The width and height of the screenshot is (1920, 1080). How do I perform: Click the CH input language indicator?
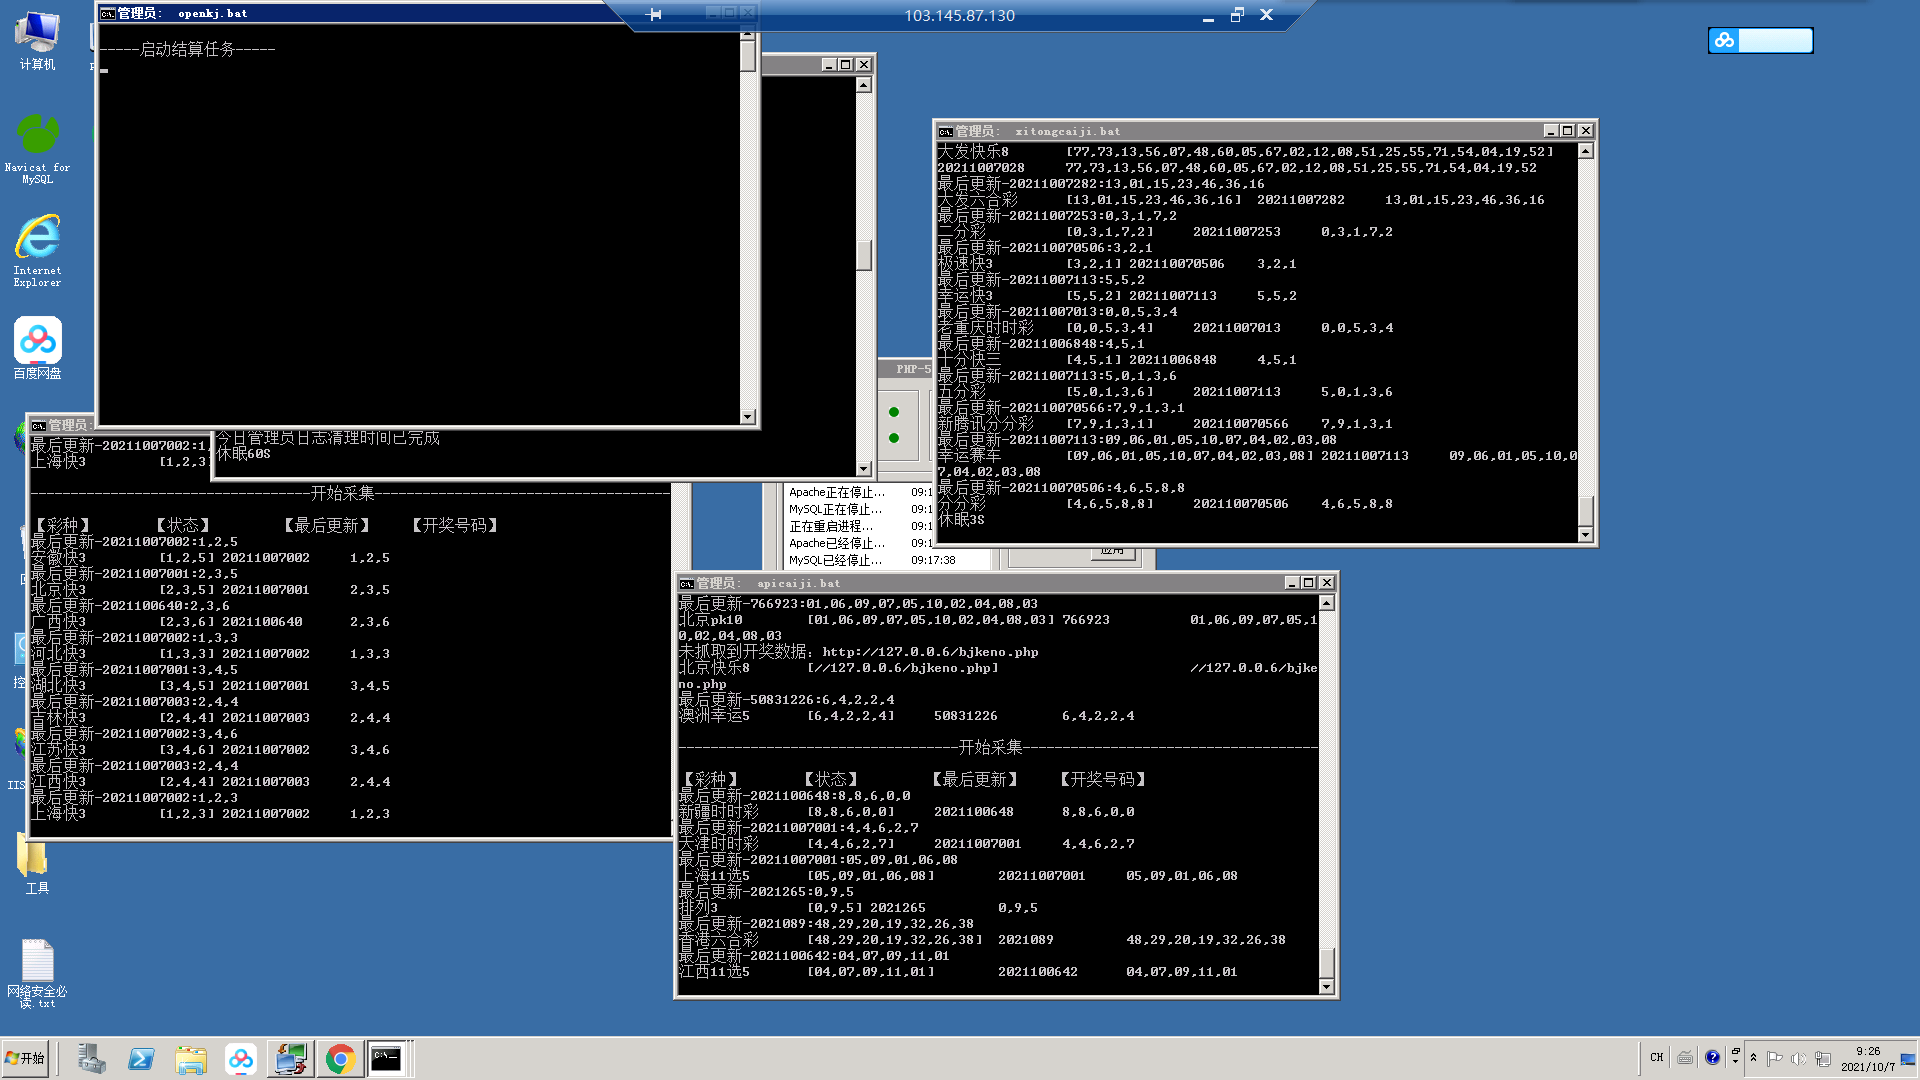coord(1657,1057)
